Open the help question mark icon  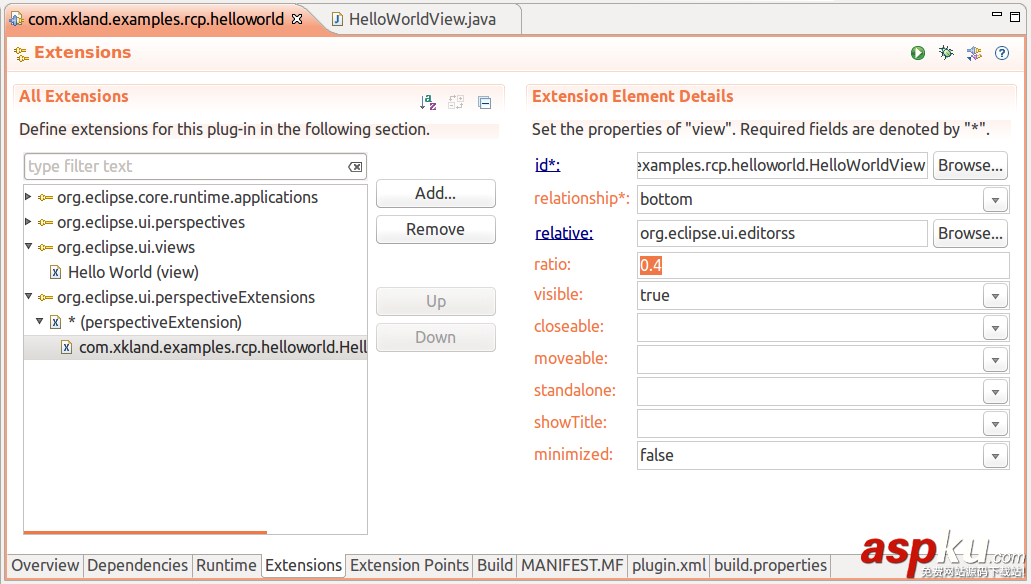pos(1002,53)
